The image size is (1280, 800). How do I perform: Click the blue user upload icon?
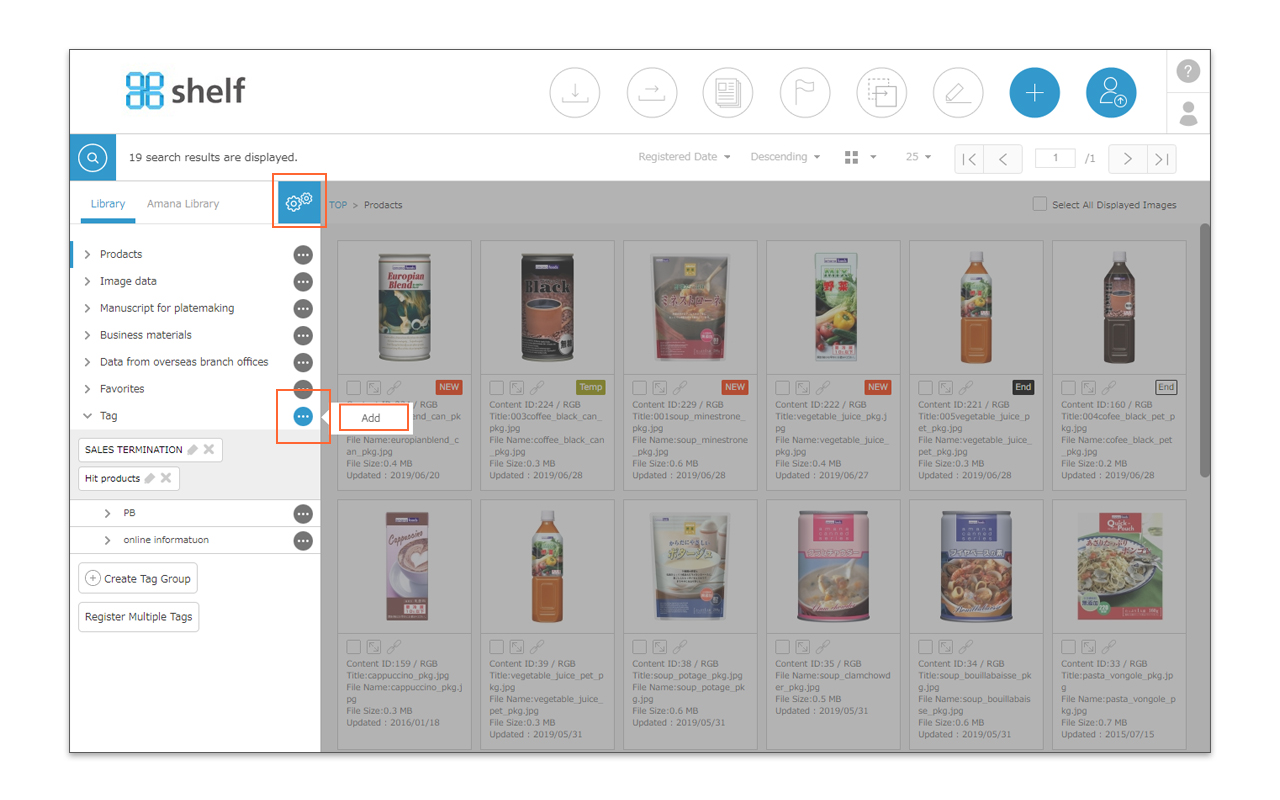pyautogui.click(x=1111, y=93)
